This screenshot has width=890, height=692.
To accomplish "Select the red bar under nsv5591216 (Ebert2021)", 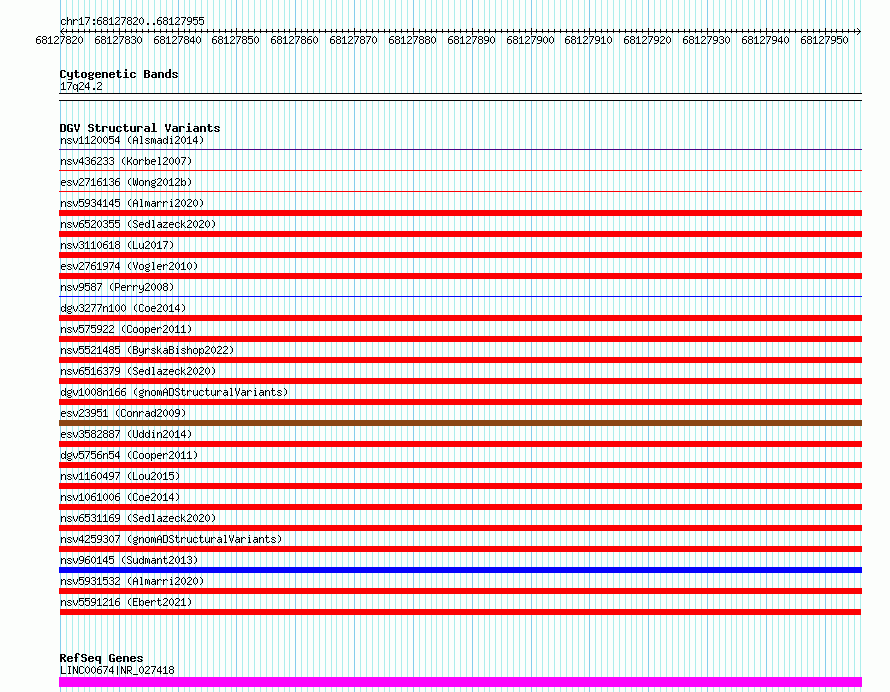I will tap(460, 612).
